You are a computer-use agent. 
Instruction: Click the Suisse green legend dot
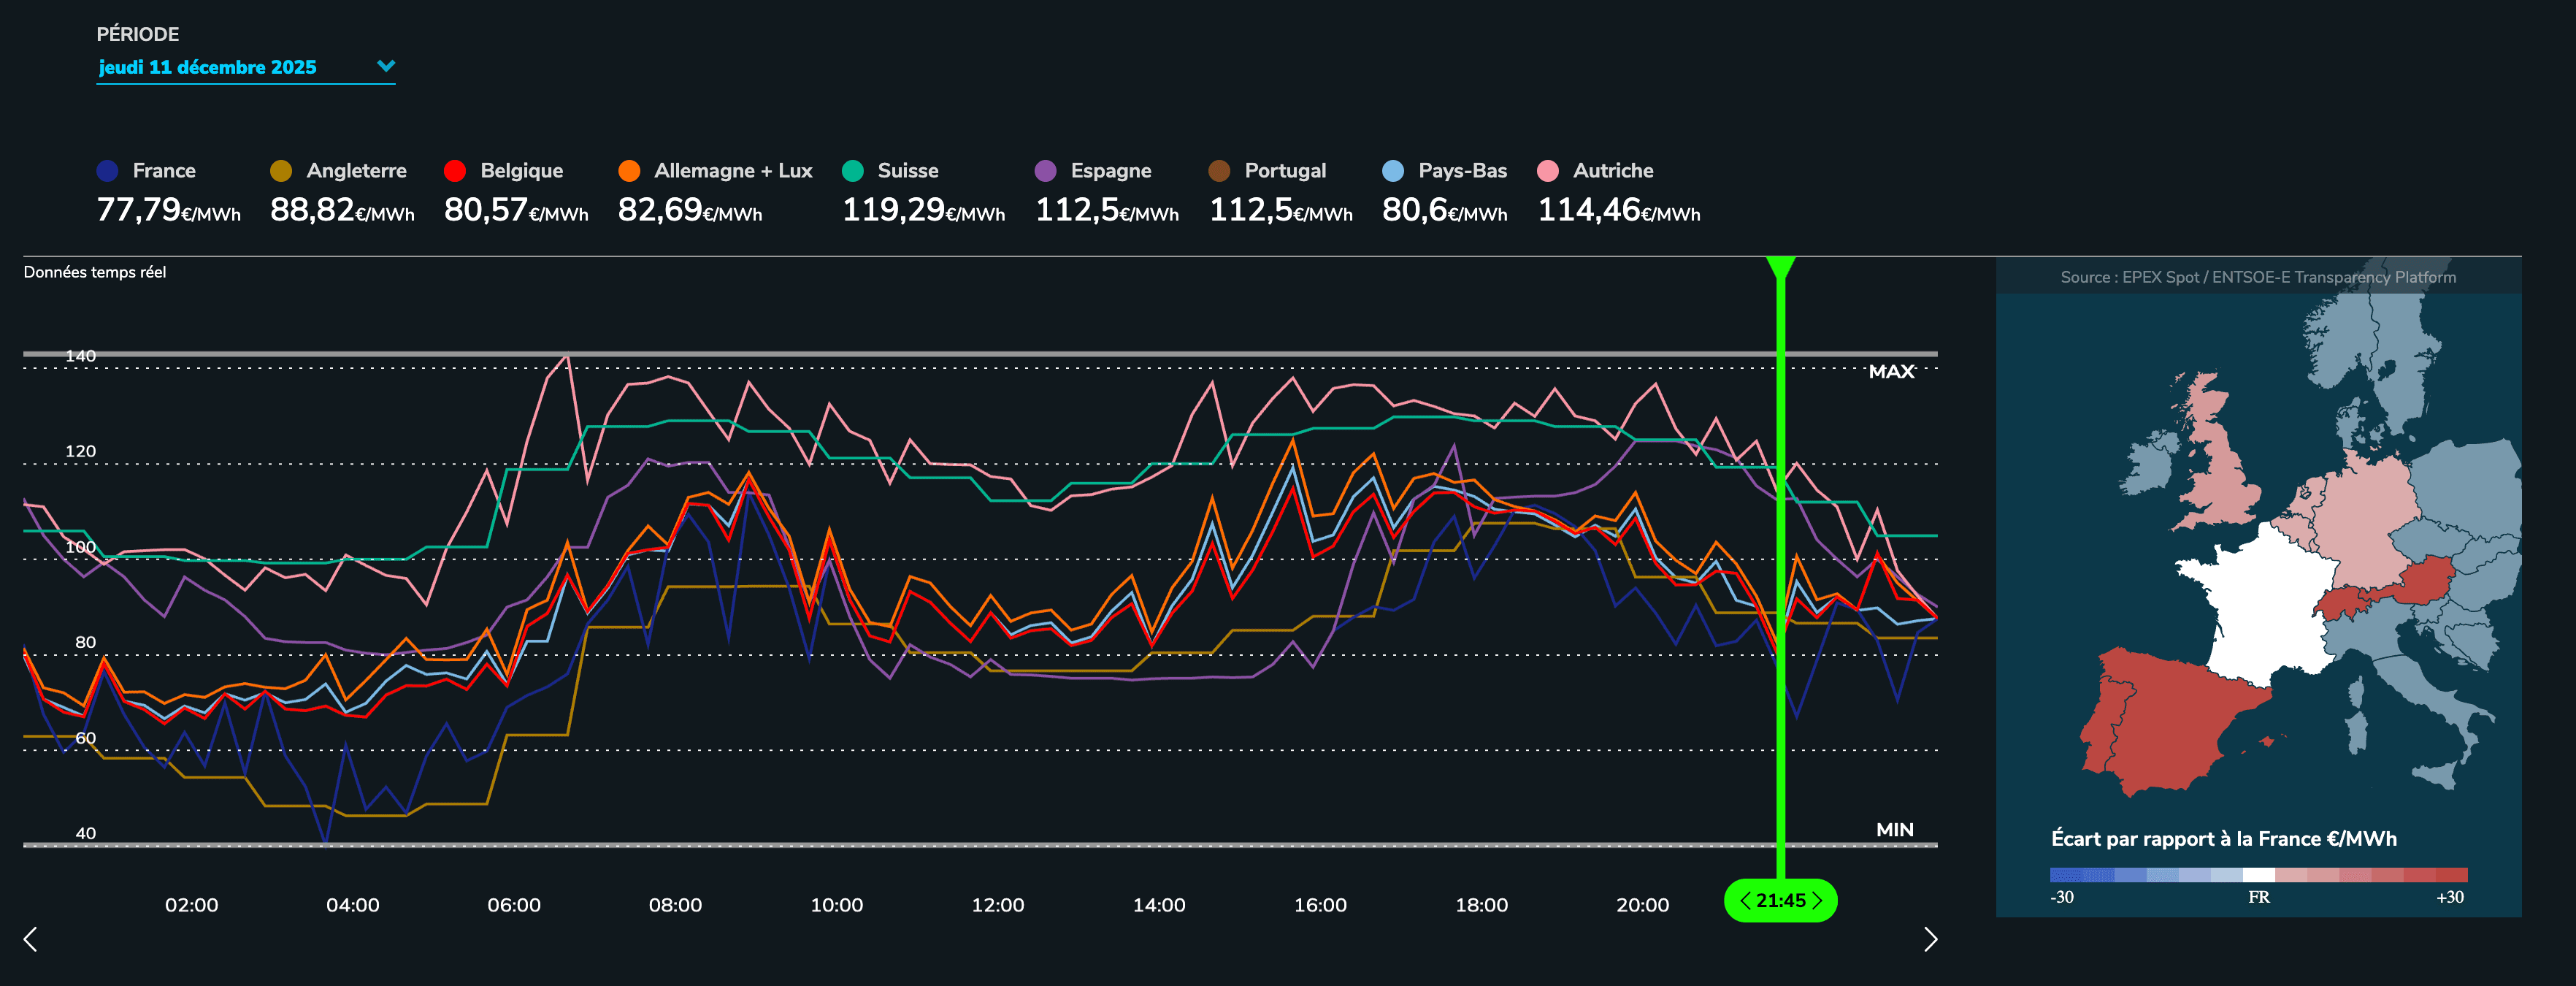853,171
